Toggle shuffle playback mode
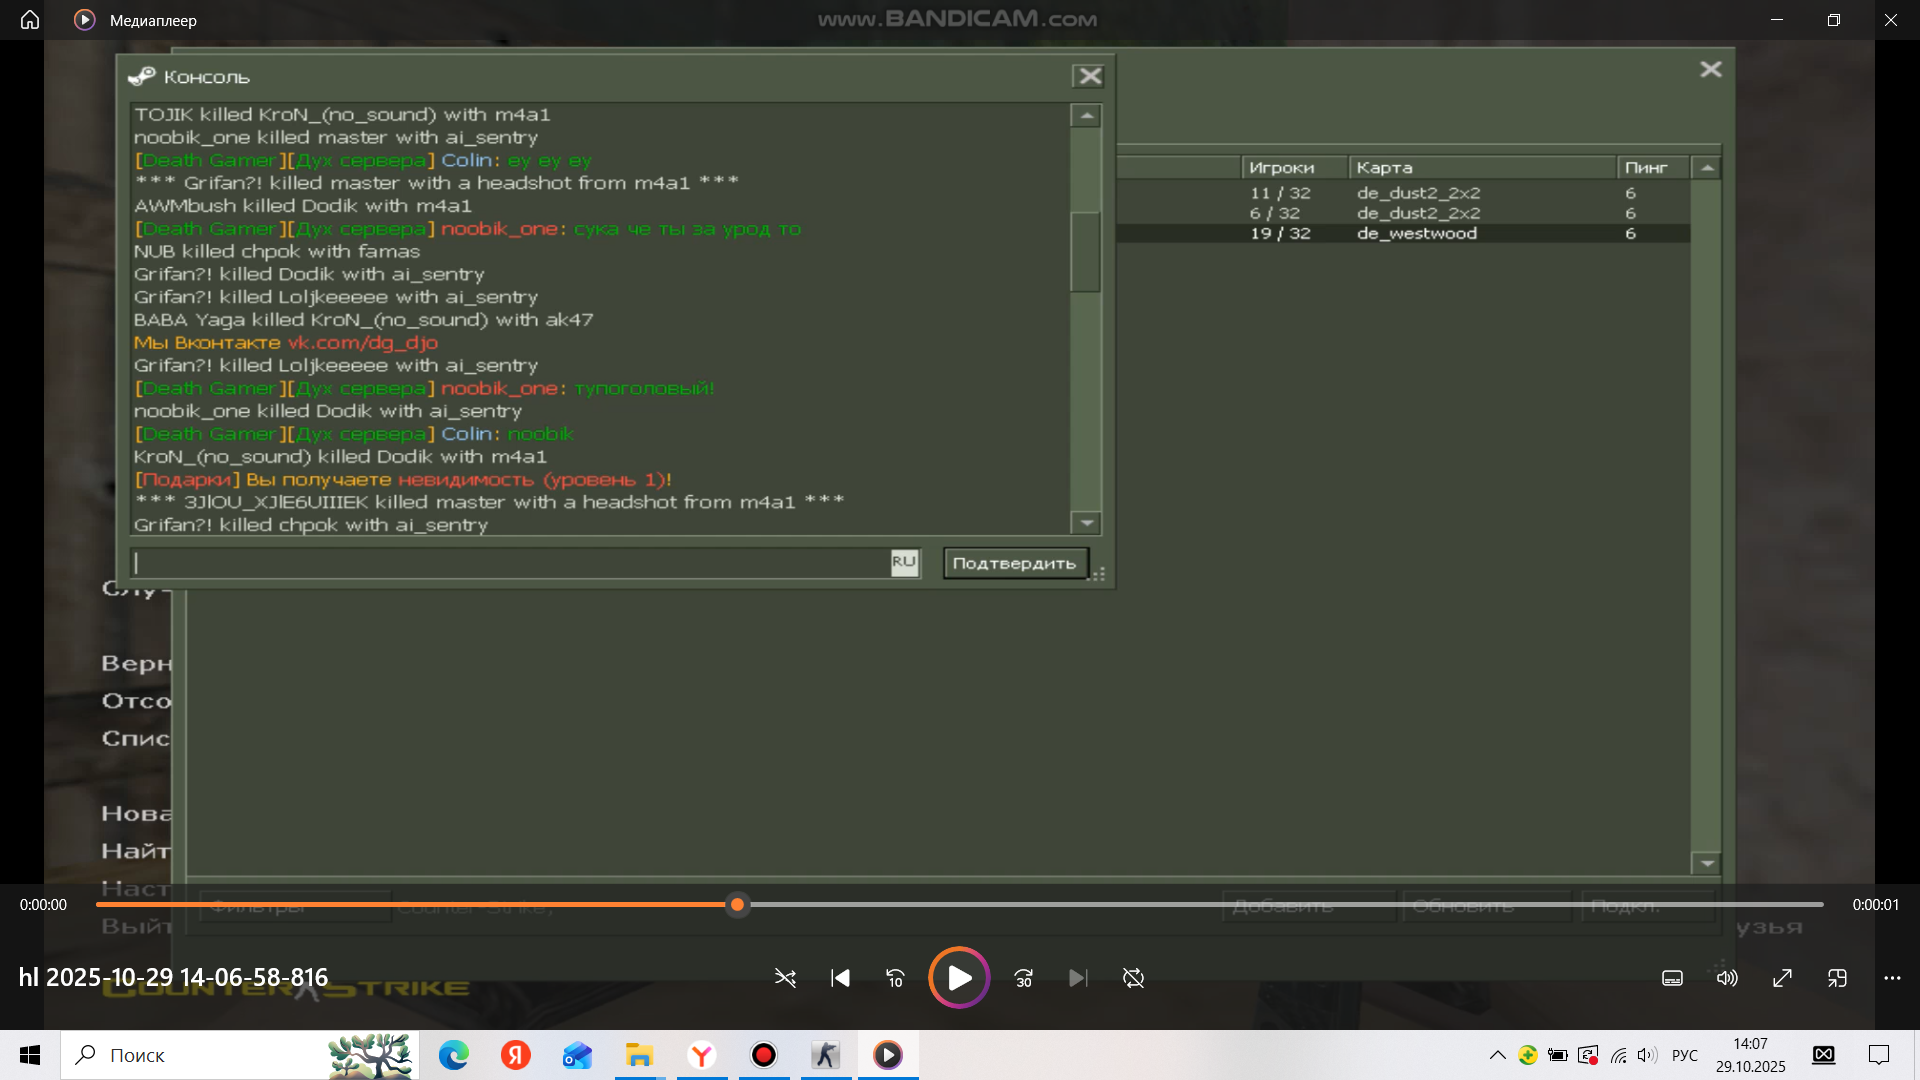The image size is (1920, 1080). tap(785, 978)
